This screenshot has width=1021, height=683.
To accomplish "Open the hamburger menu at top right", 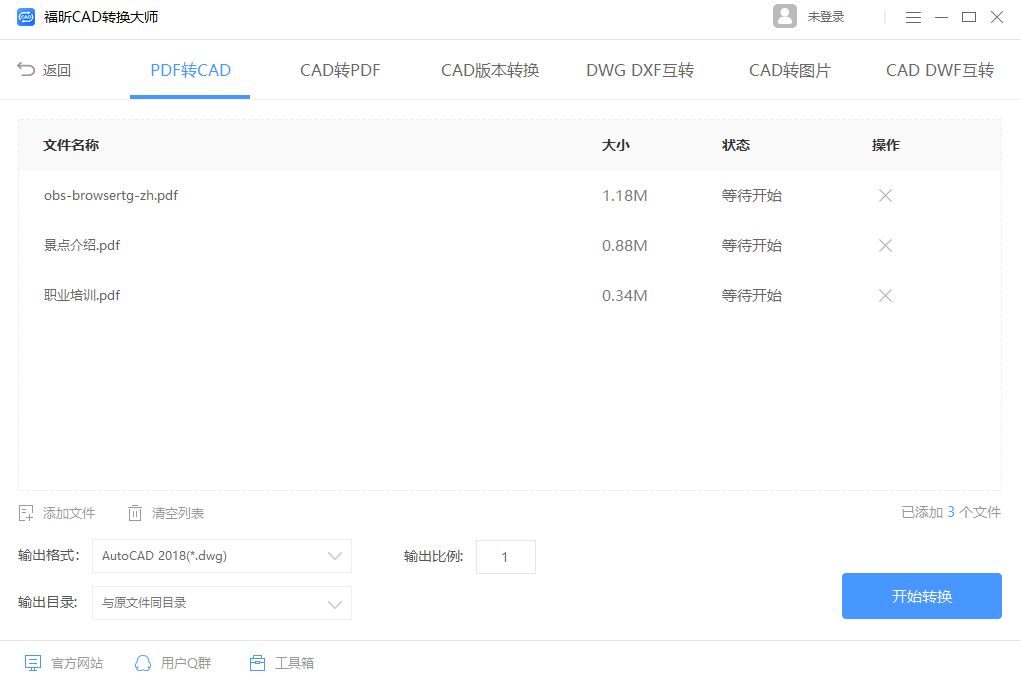I will tap(913, 17).
